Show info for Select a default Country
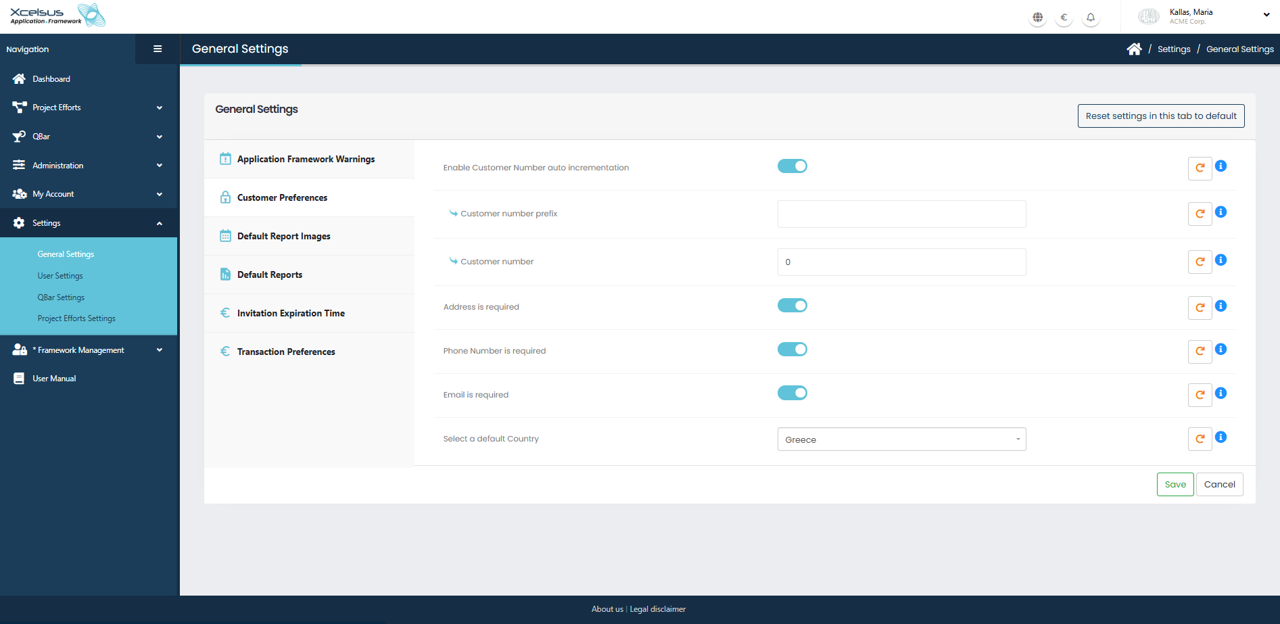The image size is (1280, 624). pos(1221,437)
